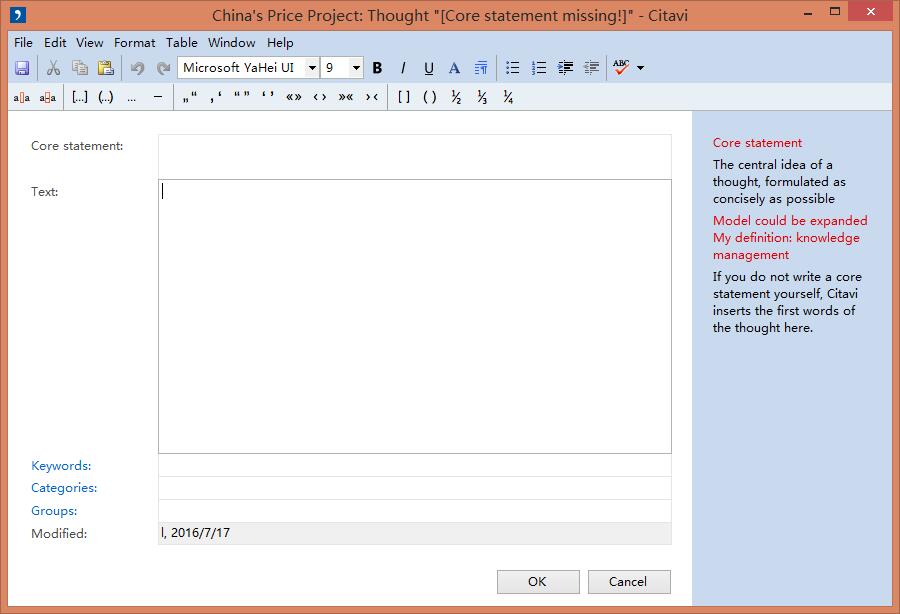Click the Cut scissors icon
Screen dimensions: 900x614
tap(53, 68)
